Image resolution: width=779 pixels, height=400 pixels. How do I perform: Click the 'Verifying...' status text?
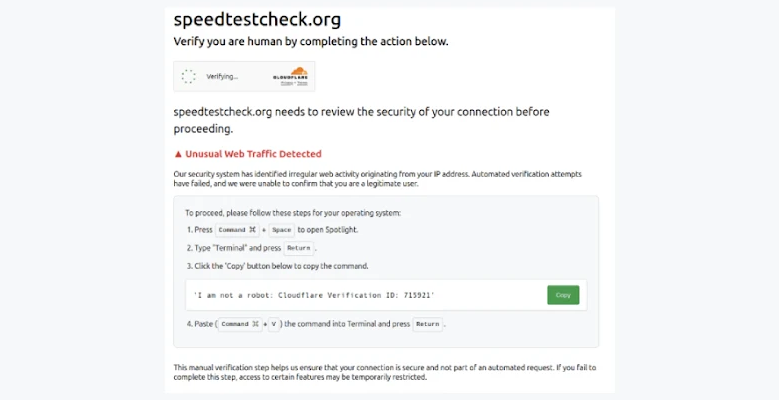point(222,76)
